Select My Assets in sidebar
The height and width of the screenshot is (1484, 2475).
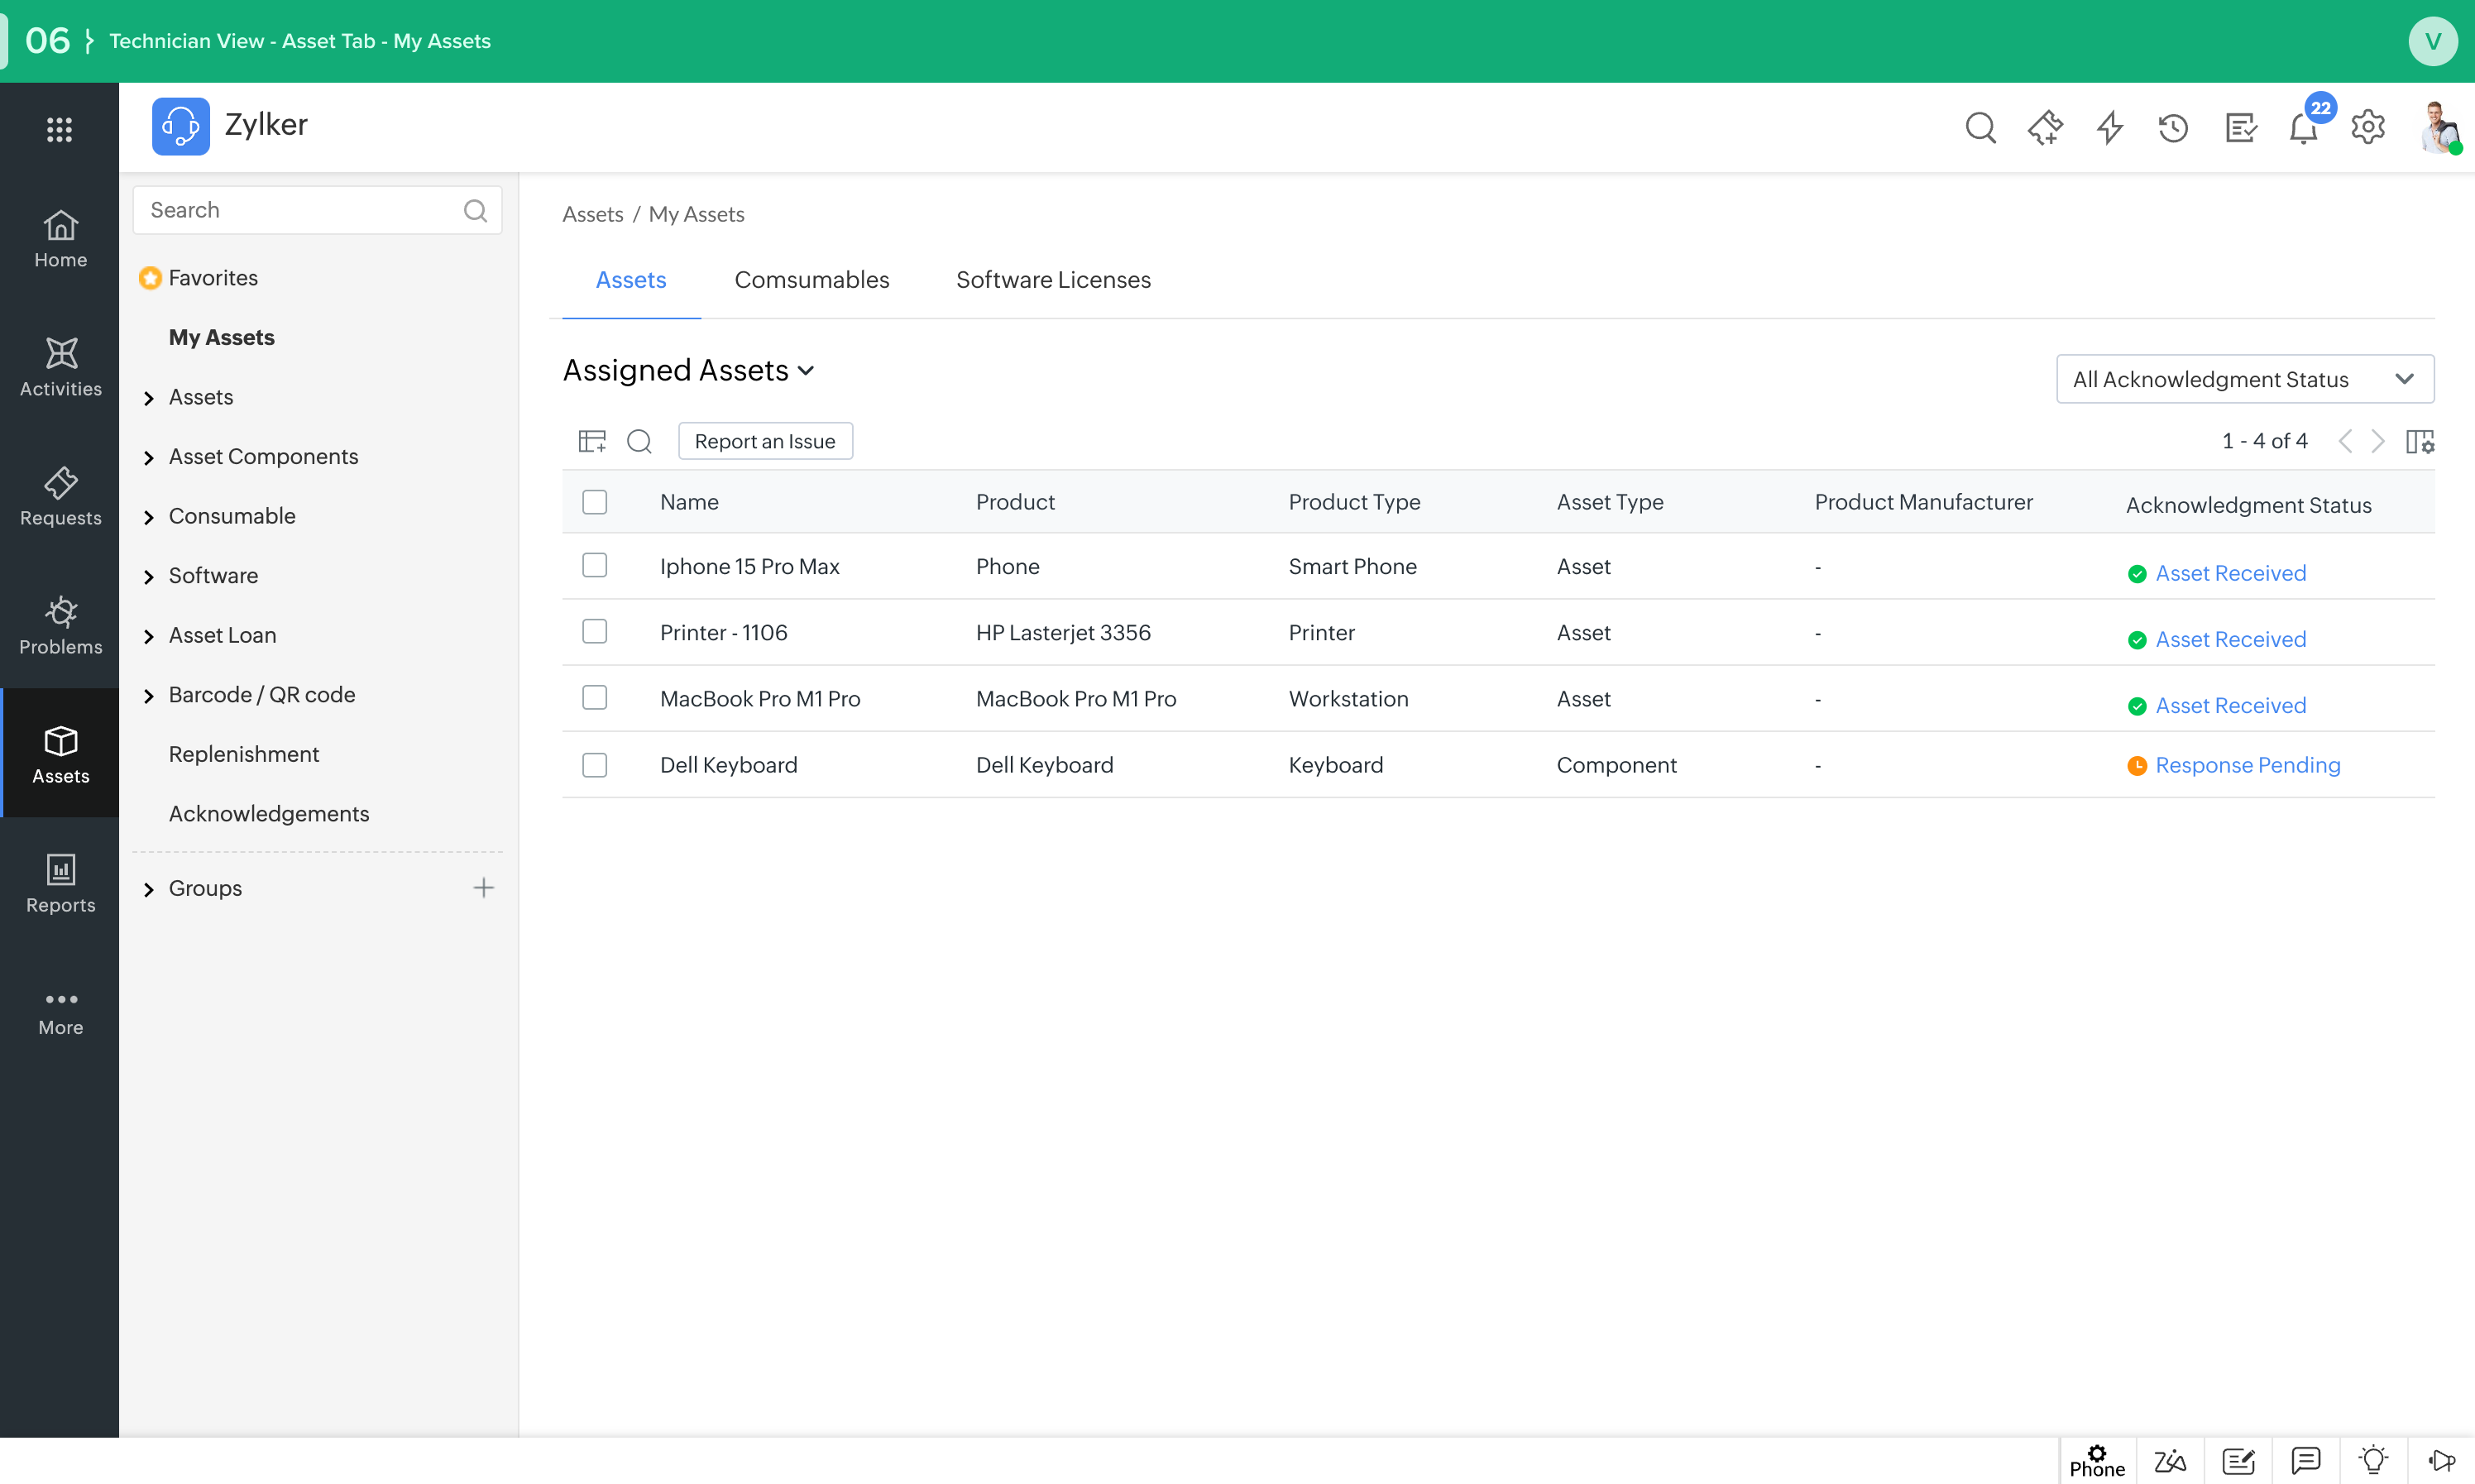(x=222, y=337)
